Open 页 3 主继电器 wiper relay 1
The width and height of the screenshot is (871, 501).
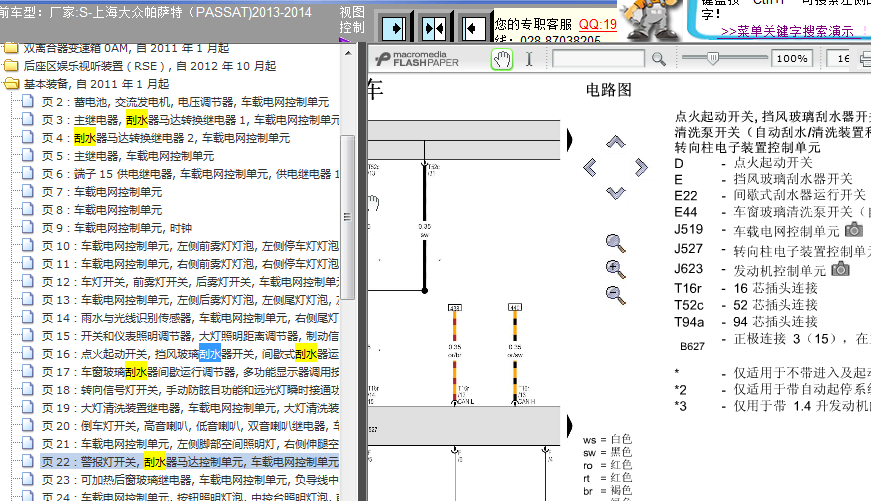190,120
